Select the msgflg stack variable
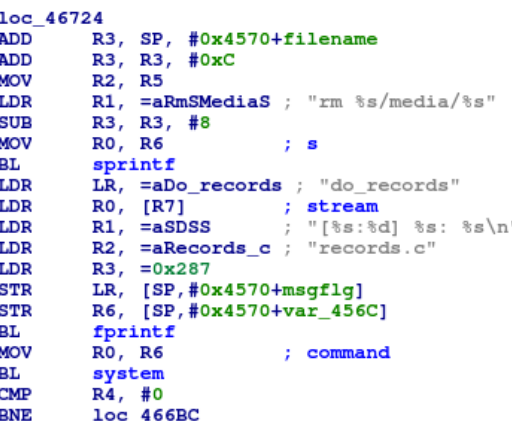 tap(319, 290)
